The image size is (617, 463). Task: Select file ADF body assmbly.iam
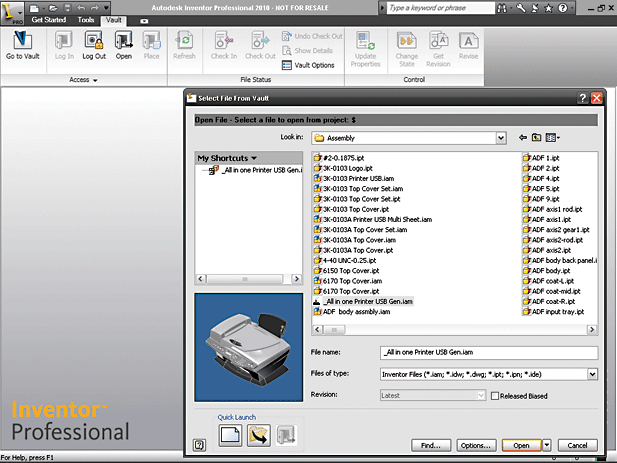352,312
